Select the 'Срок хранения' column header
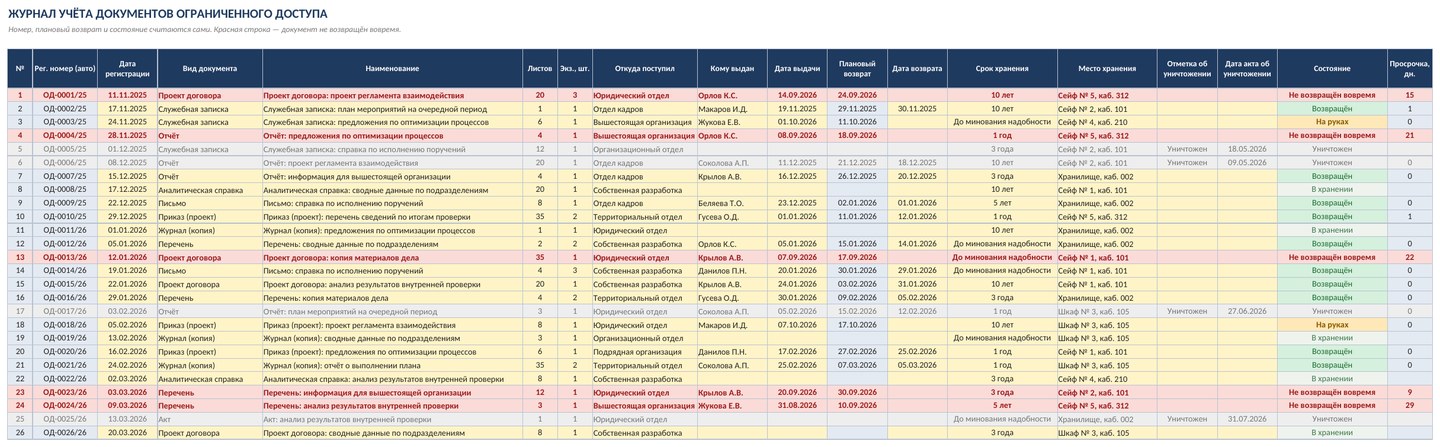 pyautogui.click(x=1001, y=69)
